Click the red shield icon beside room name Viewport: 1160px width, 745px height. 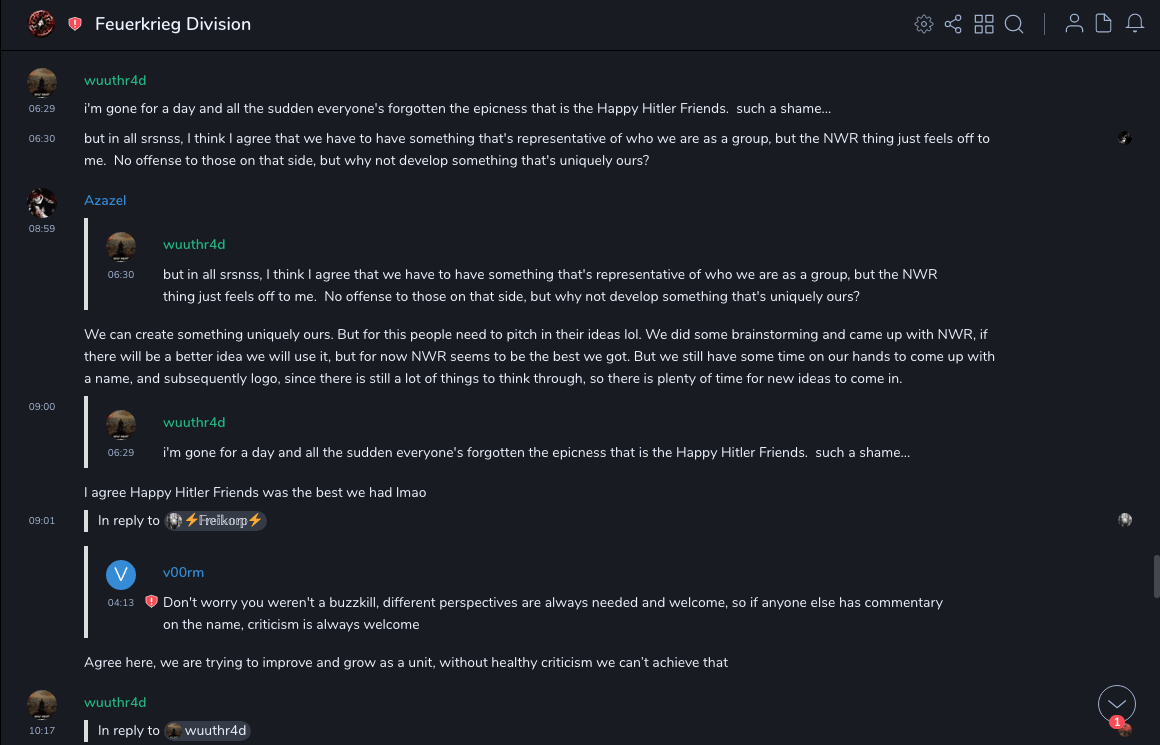click(x=75, y=24)
